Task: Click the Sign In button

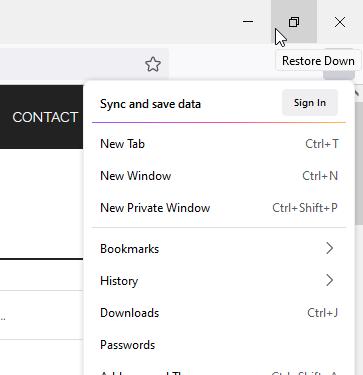Action: [310, 103]
